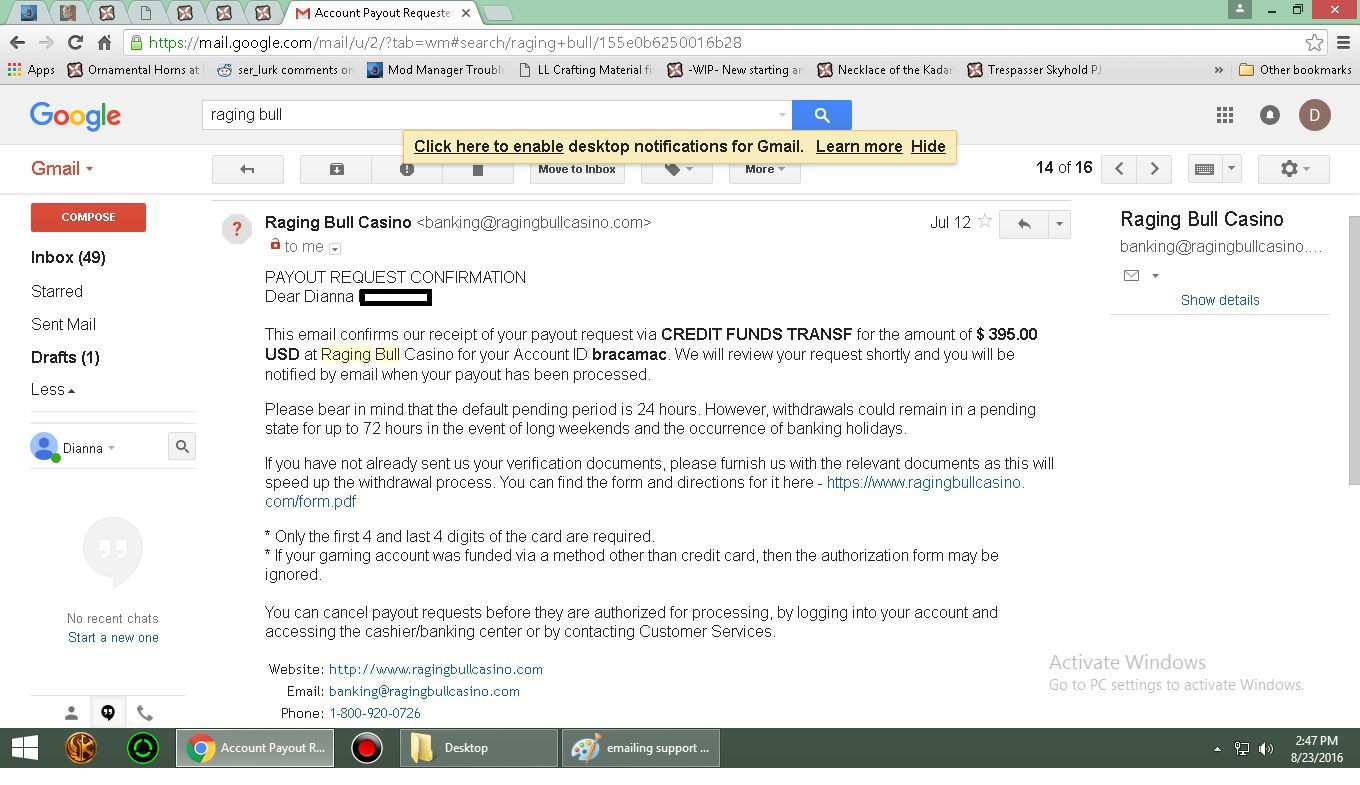Image resolution: width=1360 pixels, height=785 pixels.
Task: Open input tools language dropdown arrow
Action: pos(1231,169)
